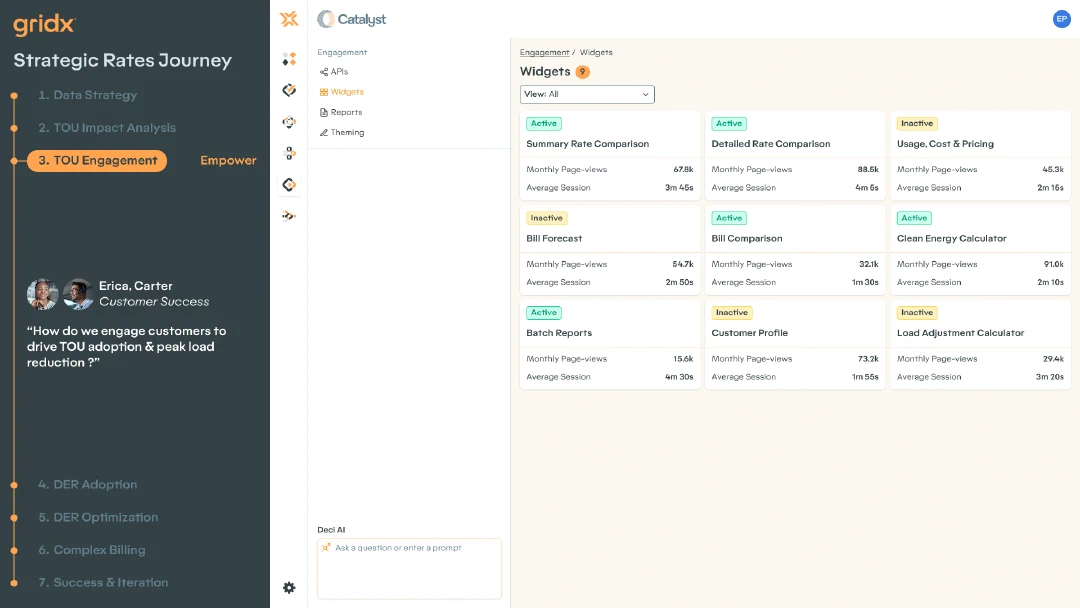This screenshot has width=1080, height=608.
Task: Open Detailed Rate Comparison widget card
Action: coord(795,156)
